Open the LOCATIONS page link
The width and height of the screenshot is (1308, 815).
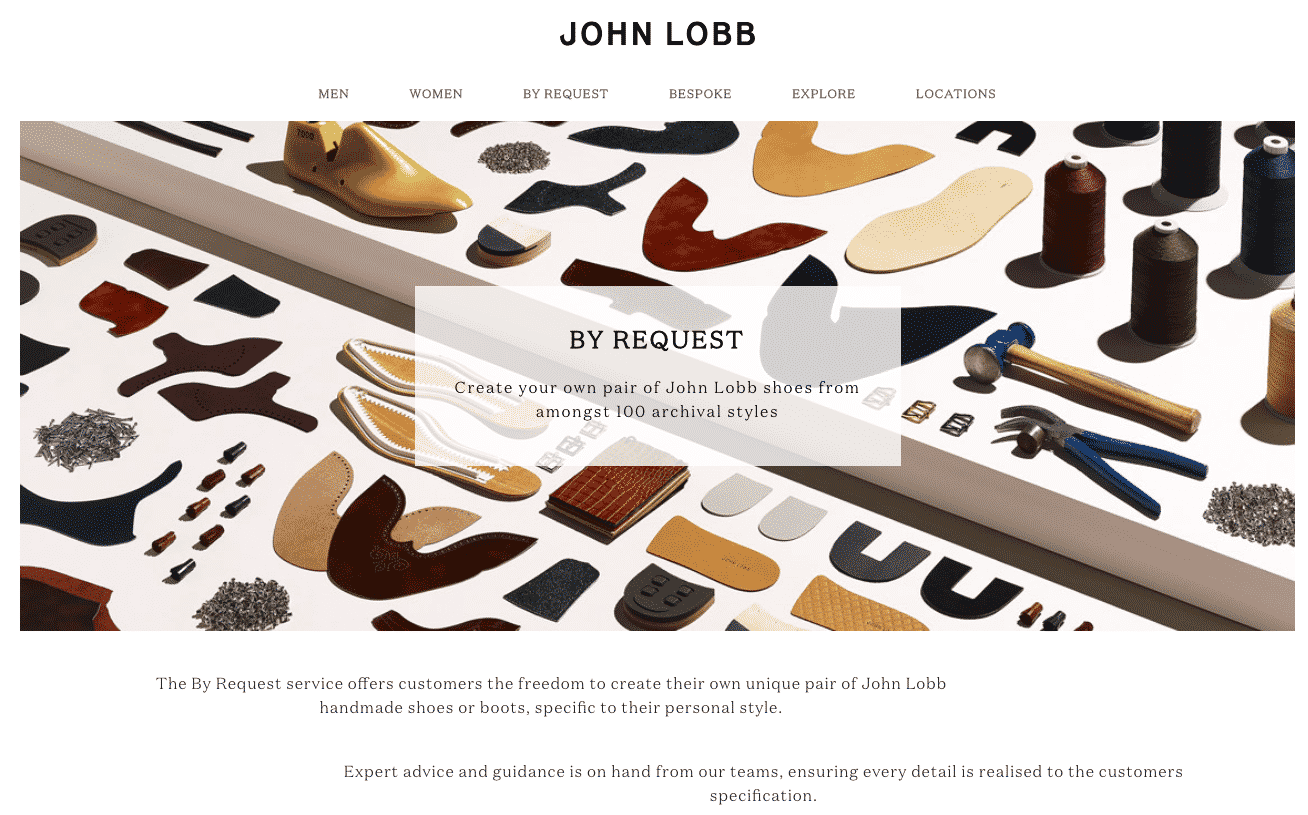click(x=955, y=94)
